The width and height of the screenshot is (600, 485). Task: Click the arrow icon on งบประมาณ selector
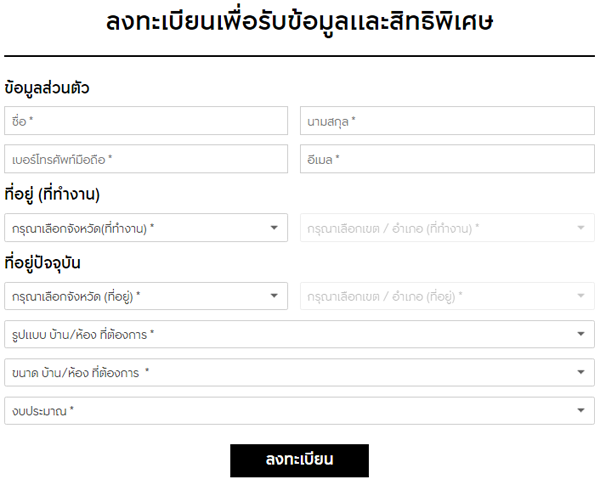coord(580,410)
